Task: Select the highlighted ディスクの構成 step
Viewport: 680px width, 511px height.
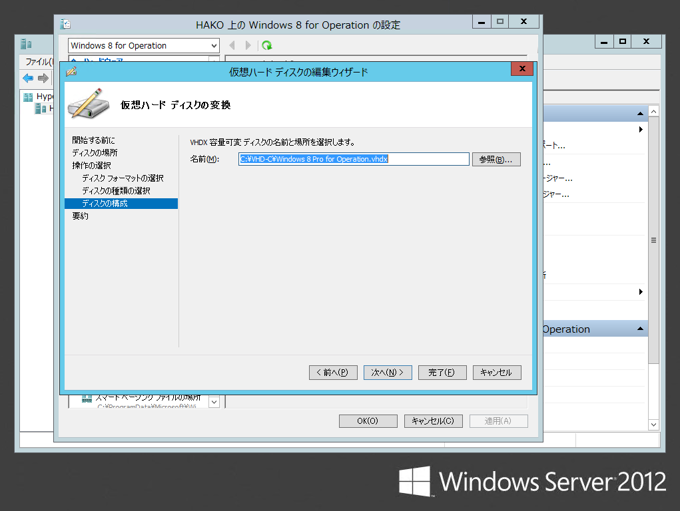Action: [x=121, y=203]
